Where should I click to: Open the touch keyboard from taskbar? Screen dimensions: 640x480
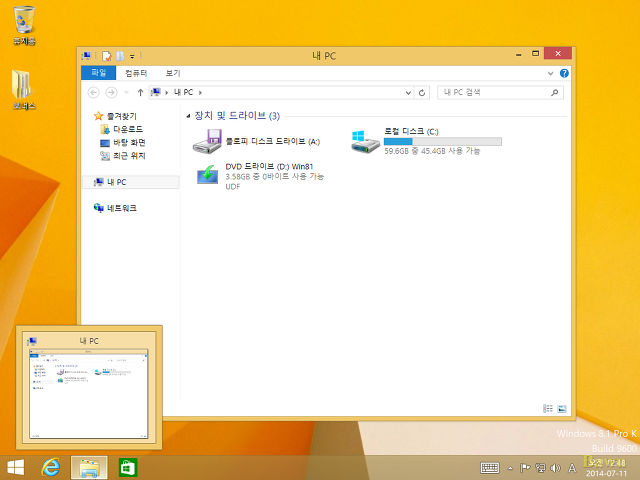(x=490, y=468)
